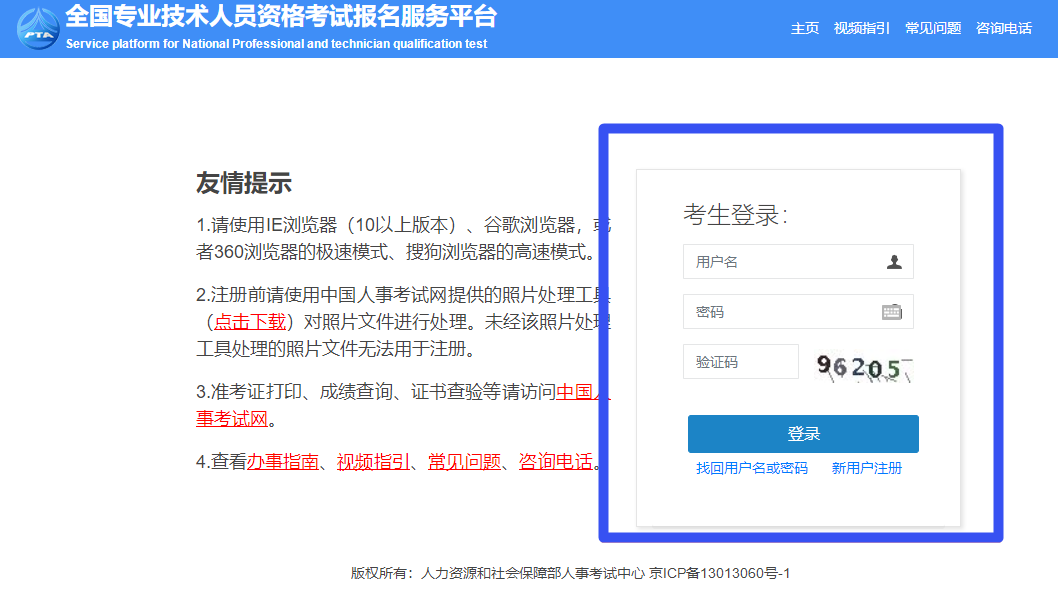
Task: Select the 验证码 captcha input box
Action: pyautogui.click(x=740, y=362)
